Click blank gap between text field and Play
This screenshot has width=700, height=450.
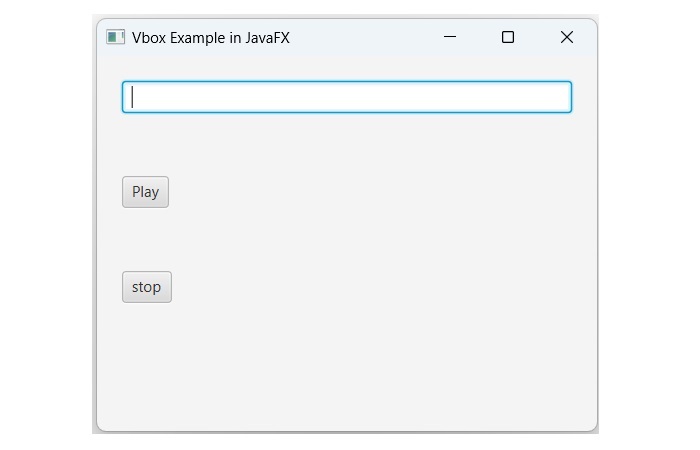pos(346,145)
